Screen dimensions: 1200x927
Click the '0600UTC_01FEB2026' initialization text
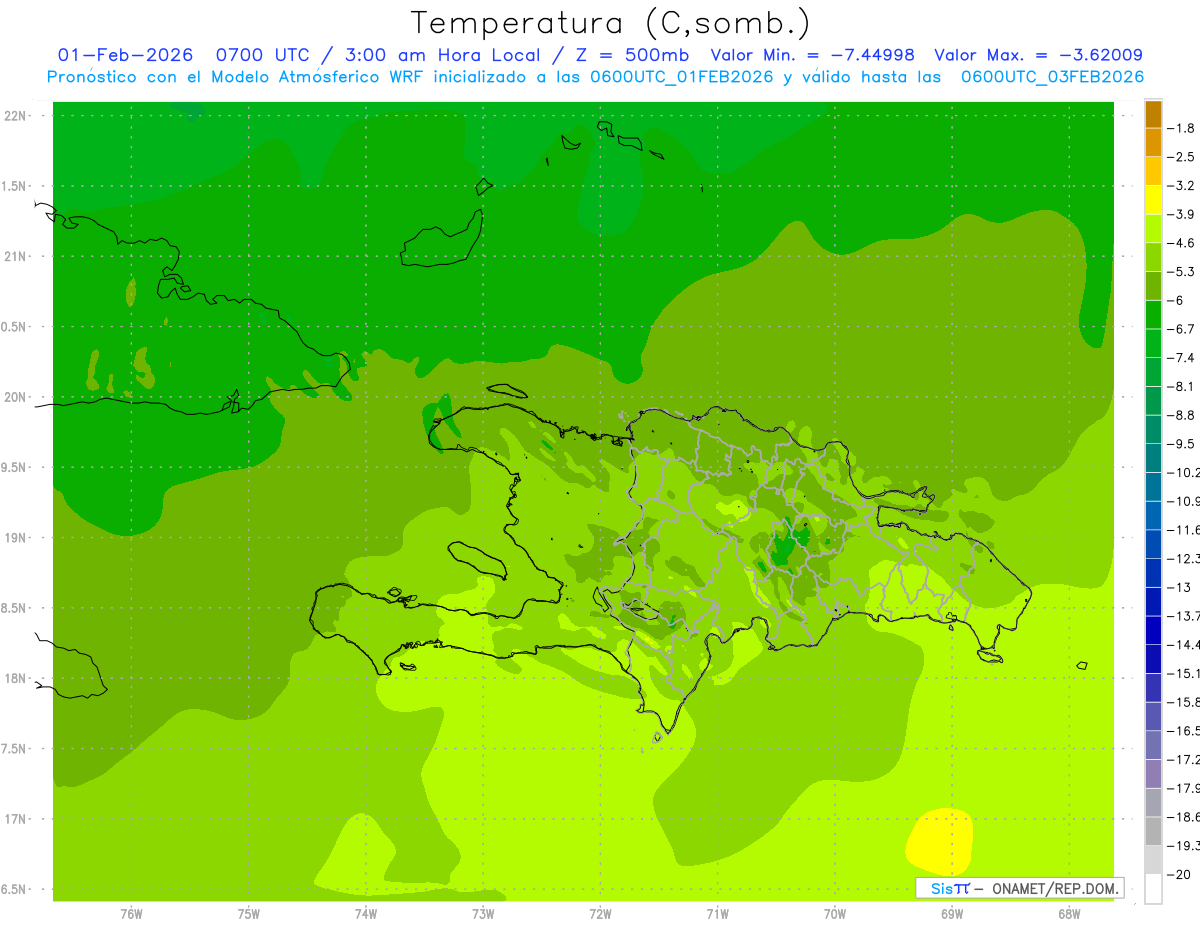(682, 77)
